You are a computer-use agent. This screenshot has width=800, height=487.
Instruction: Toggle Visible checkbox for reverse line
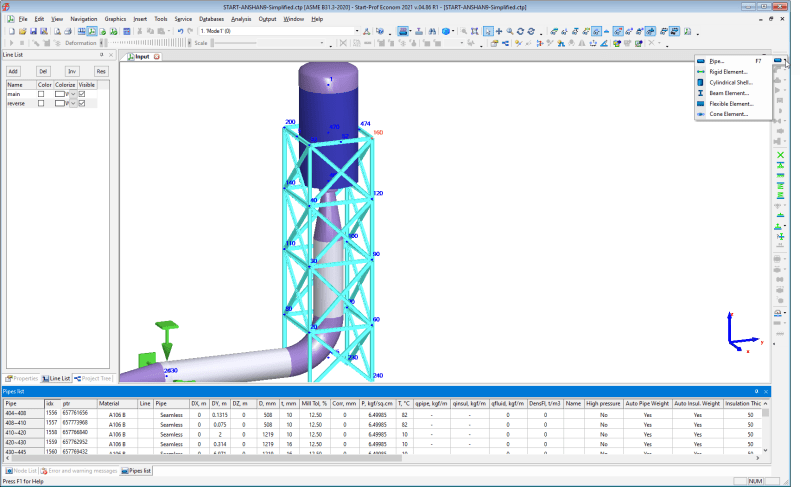(x=82, y=103)
